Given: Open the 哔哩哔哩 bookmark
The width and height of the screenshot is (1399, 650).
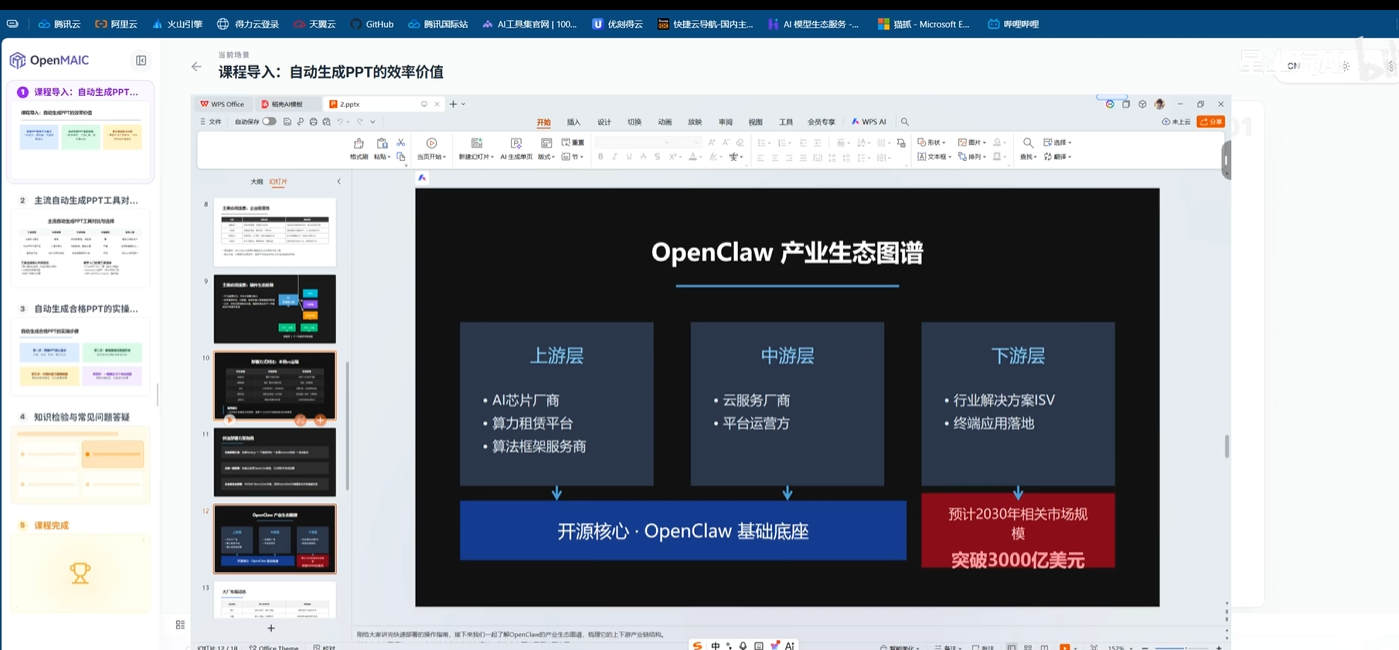Looking at the screenshot, I should (x=1013, y=24).
